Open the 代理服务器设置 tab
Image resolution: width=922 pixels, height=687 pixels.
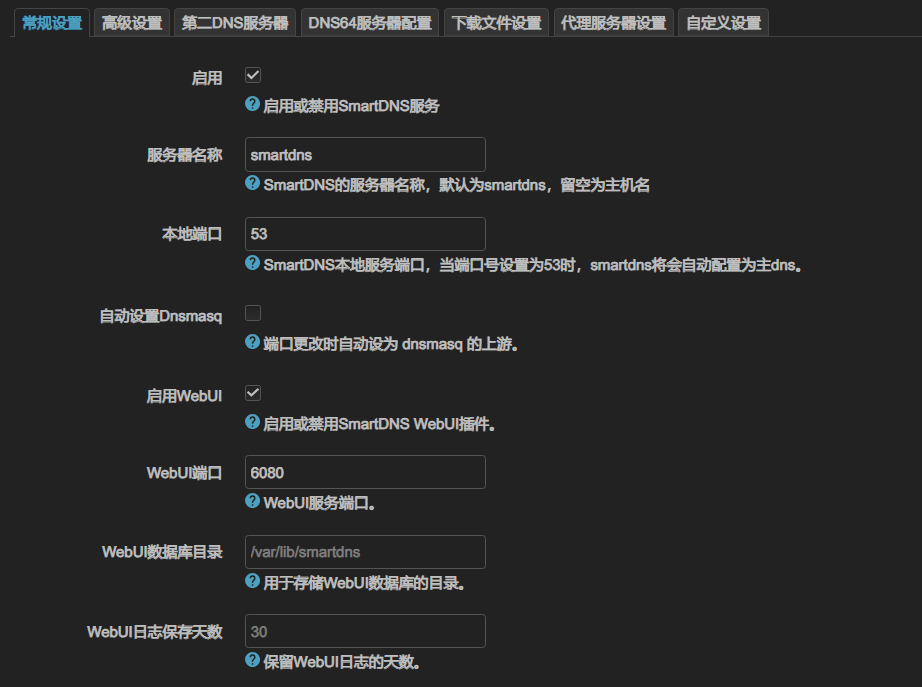pos(615,22)
